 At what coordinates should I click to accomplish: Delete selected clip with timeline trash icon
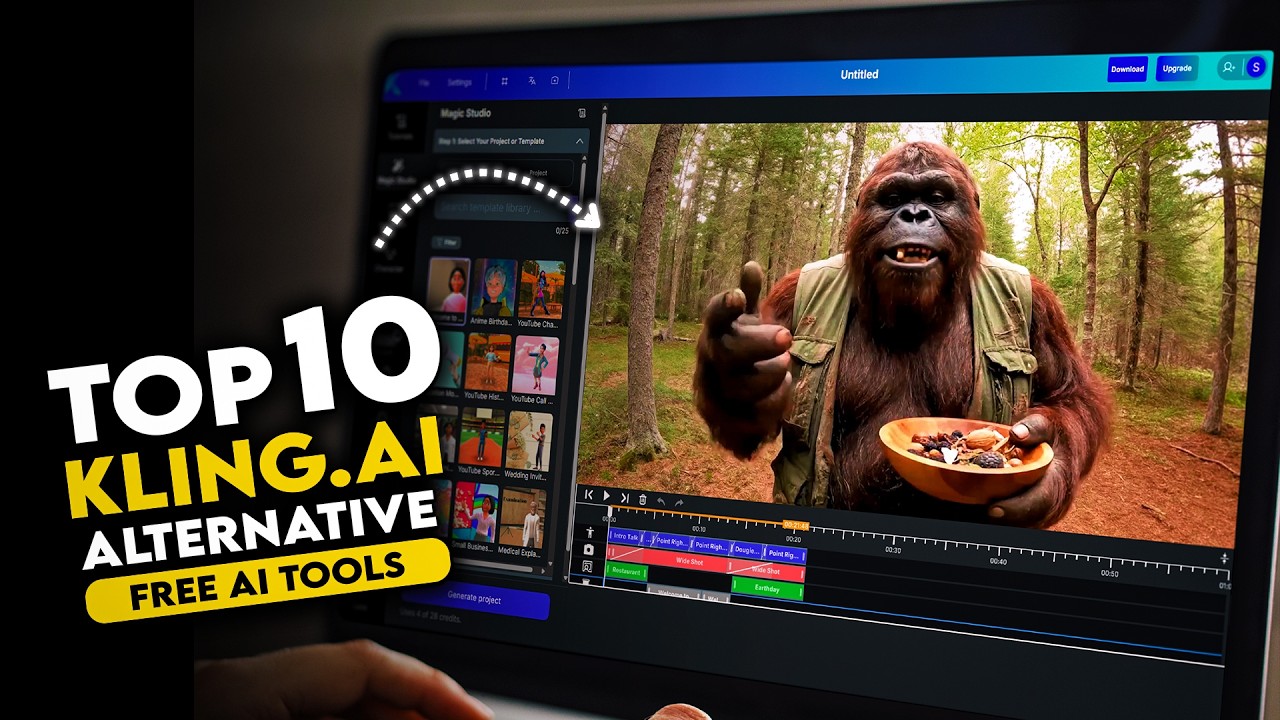[x=643, y=499]
